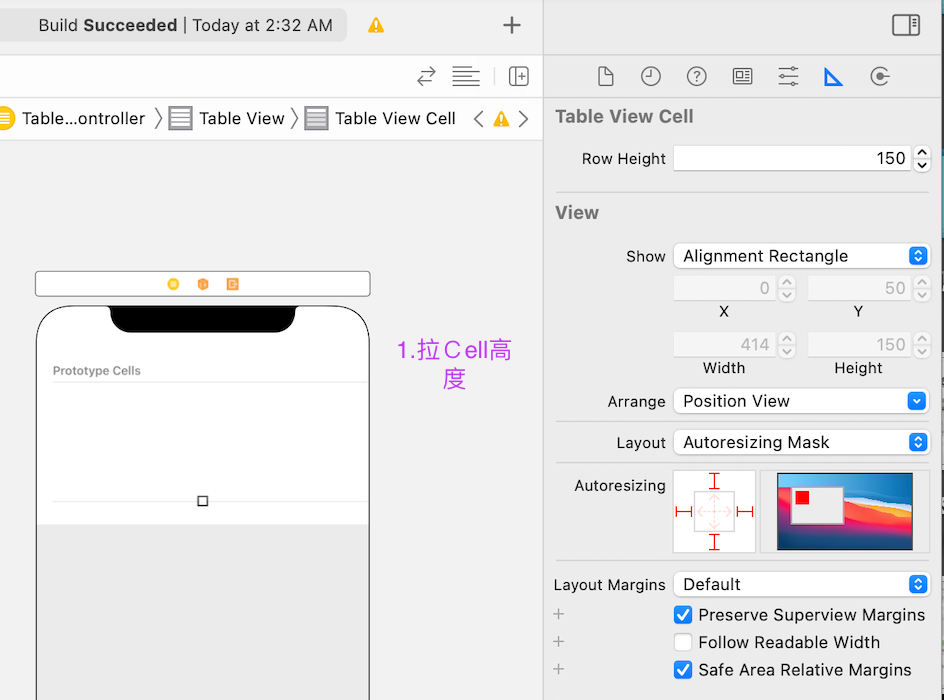The height and width of the screenshot is (700, 944).
Task: Open the Identity inspector
Action: tap(742, 76)
